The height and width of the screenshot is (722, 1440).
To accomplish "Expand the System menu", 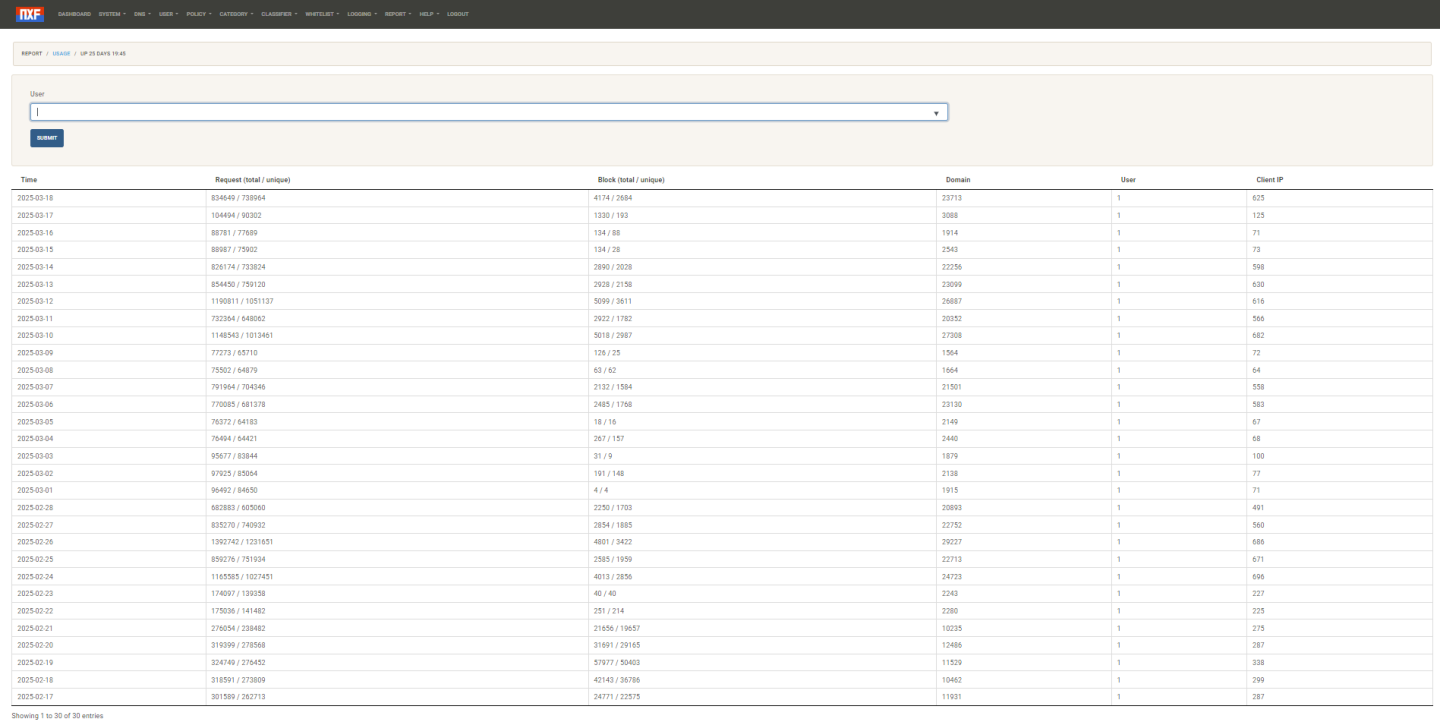I will click(112, 14).
